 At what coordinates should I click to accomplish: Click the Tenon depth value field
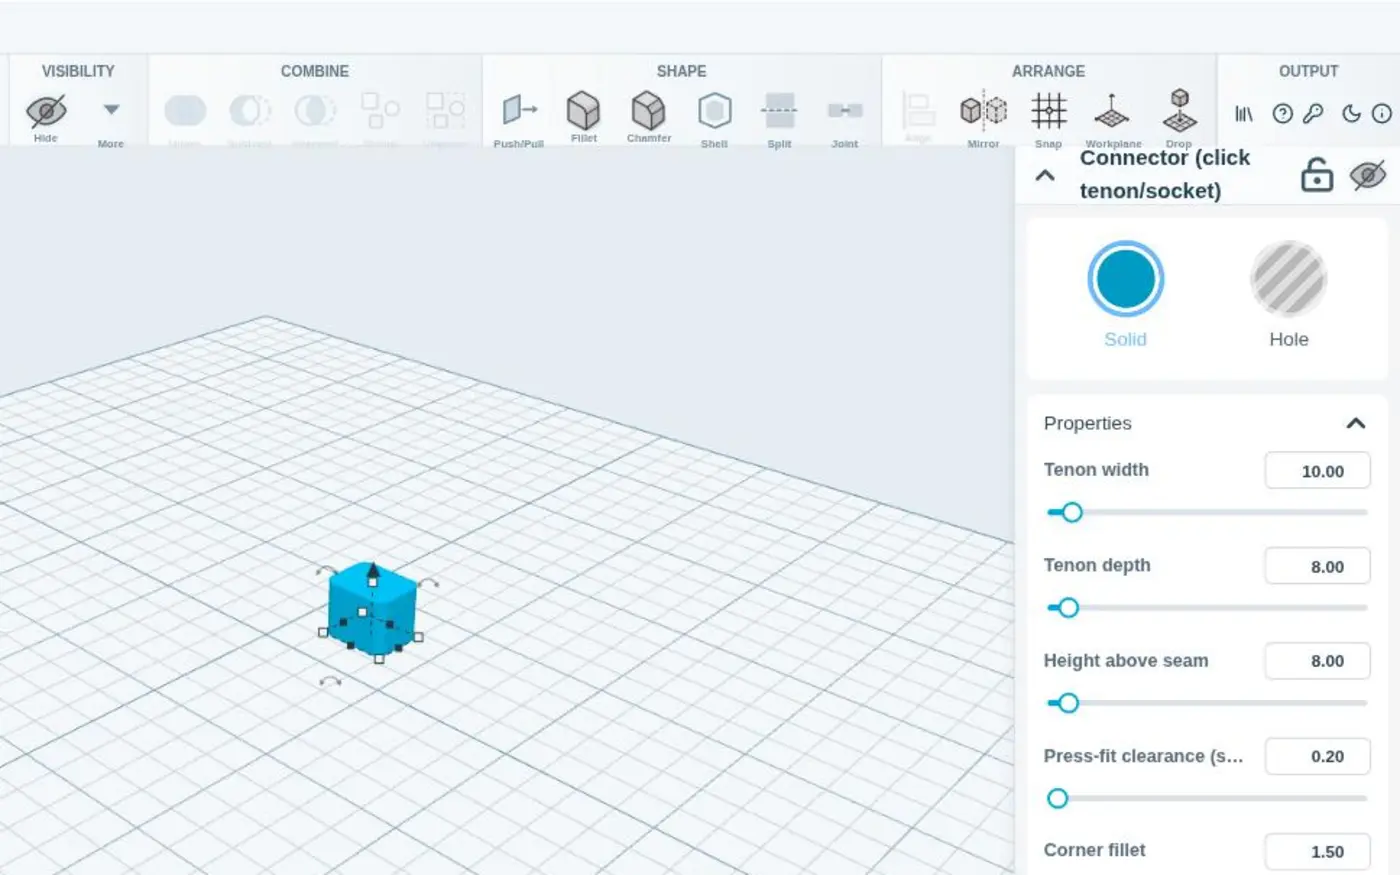point(1317,566)
